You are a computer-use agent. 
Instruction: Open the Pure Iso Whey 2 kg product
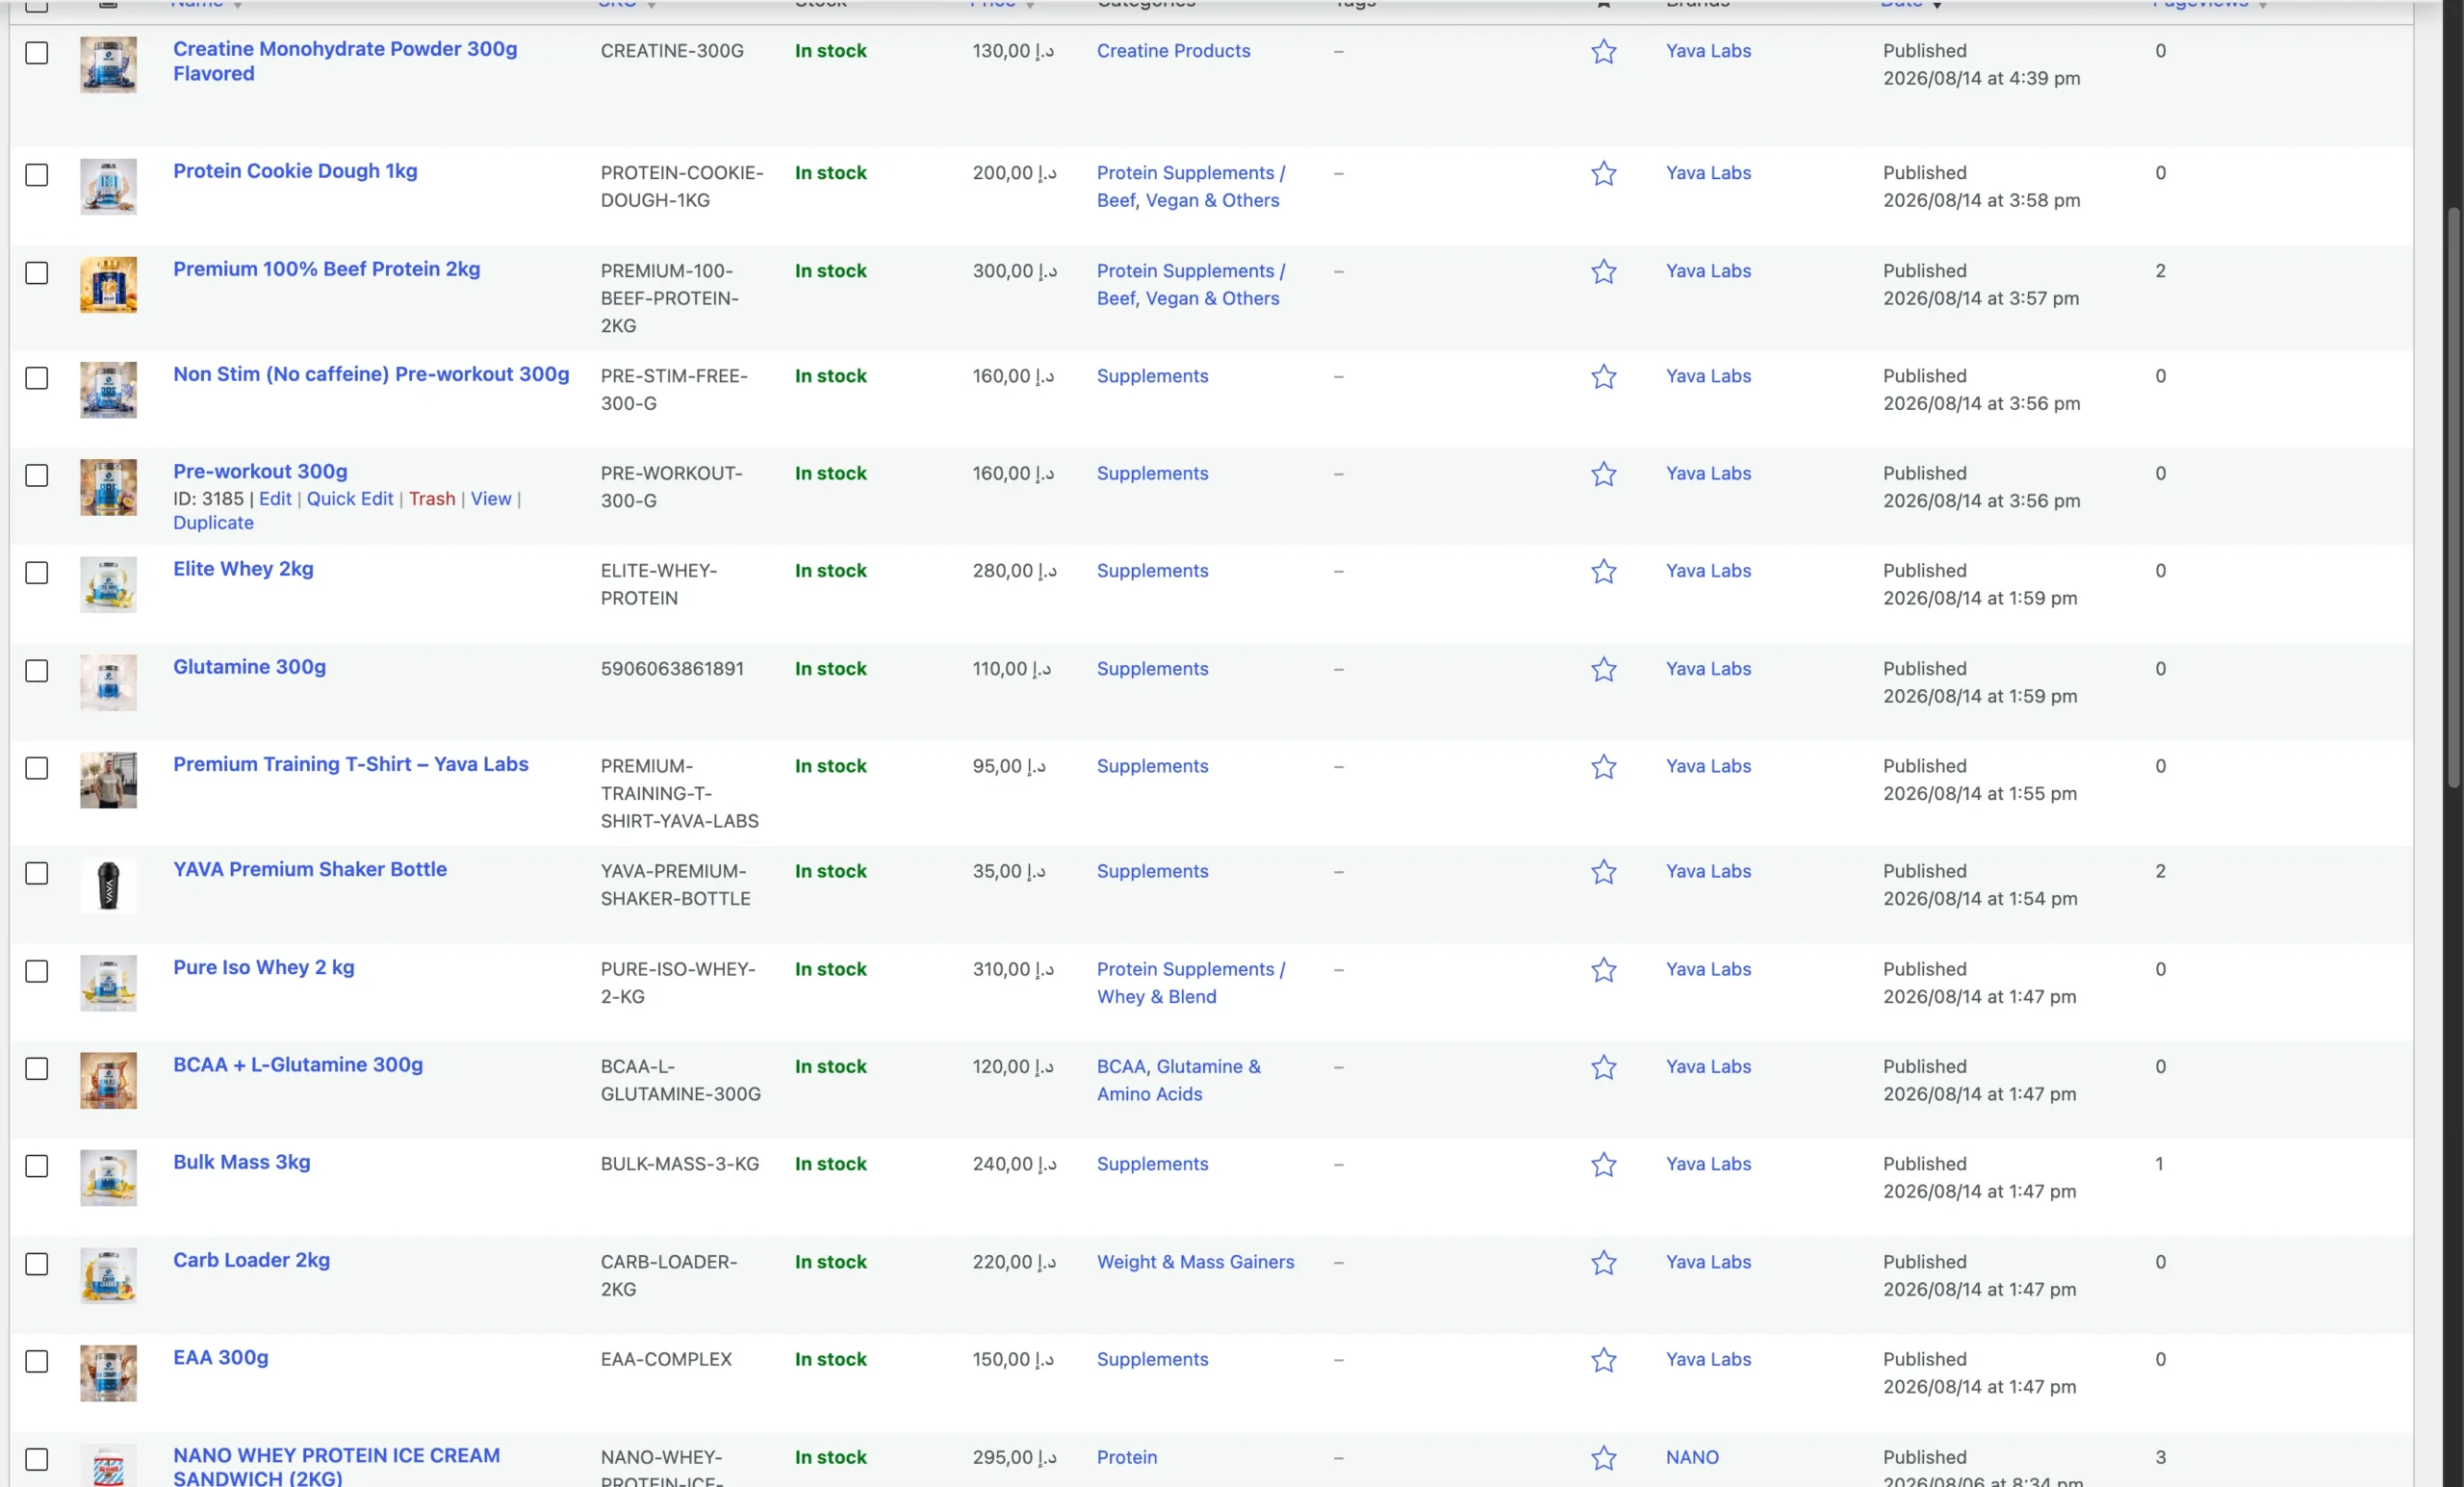point(264,967)
